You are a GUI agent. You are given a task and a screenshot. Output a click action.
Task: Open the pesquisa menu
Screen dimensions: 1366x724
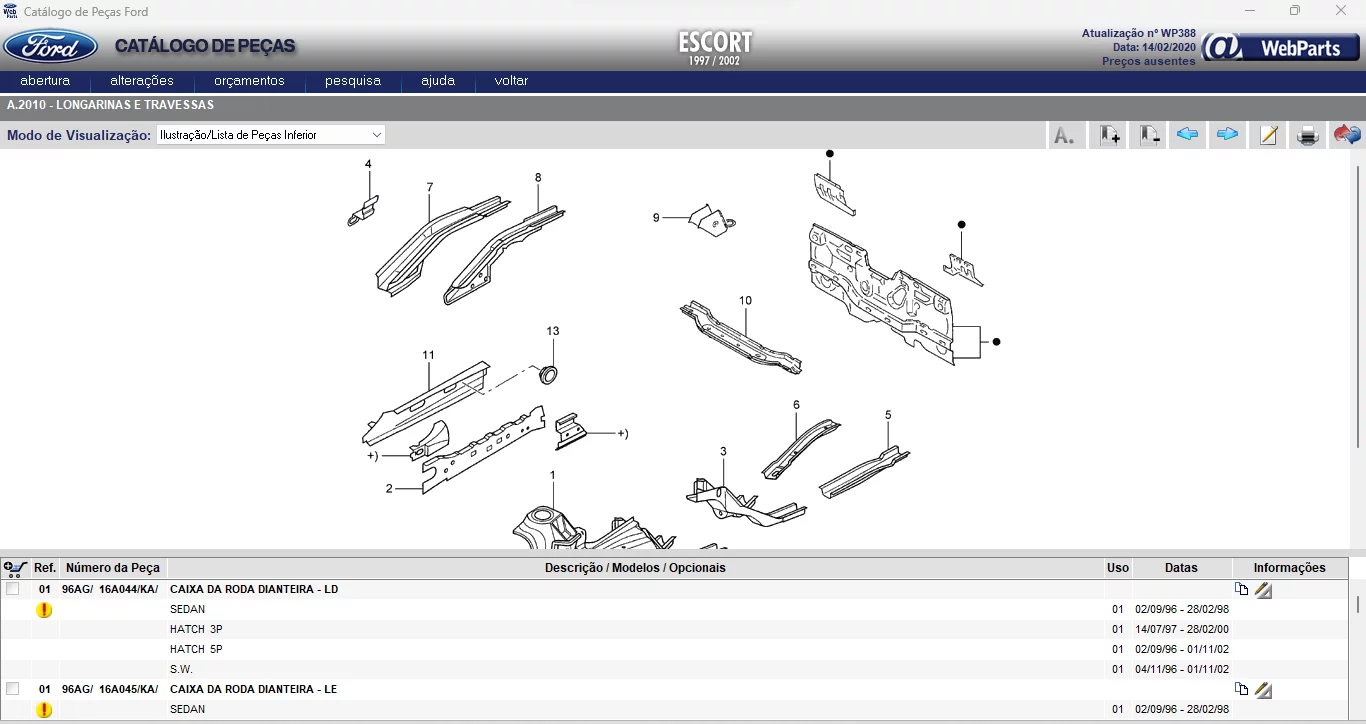pos(352,81)
